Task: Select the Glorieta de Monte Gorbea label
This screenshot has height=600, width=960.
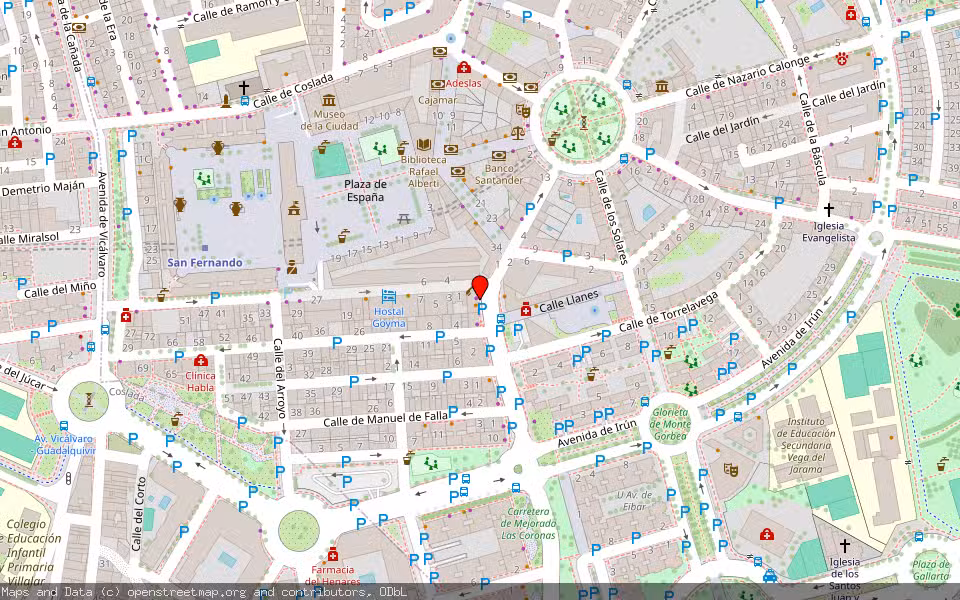Action: click(670, 424)
